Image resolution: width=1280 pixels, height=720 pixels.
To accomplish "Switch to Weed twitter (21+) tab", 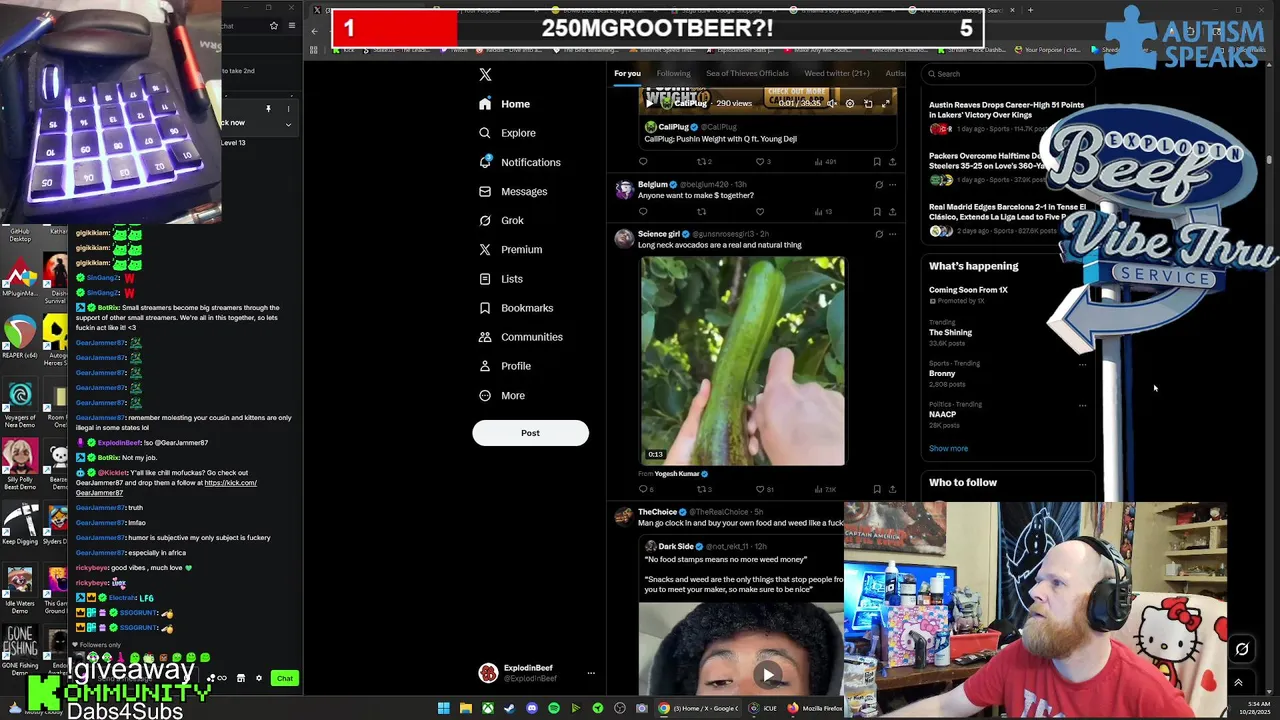I will click(x=837, y=73).
